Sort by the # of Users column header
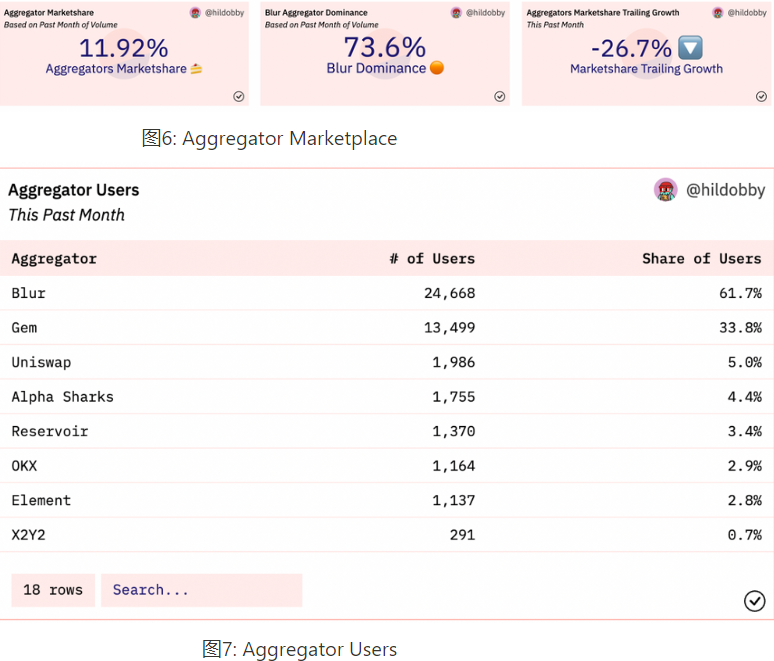The height and width of the screenshot is (661, 774). pos(432,259)
